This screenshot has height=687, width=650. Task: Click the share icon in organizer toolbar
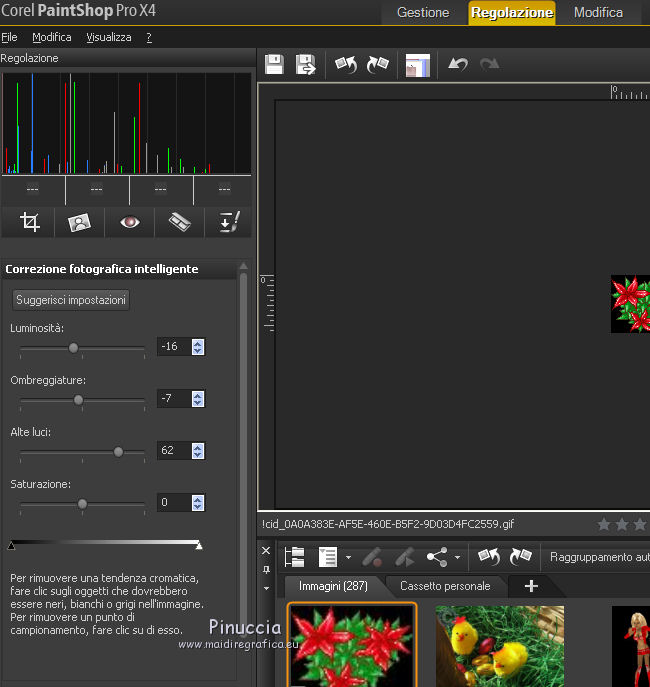coord(436,557)
